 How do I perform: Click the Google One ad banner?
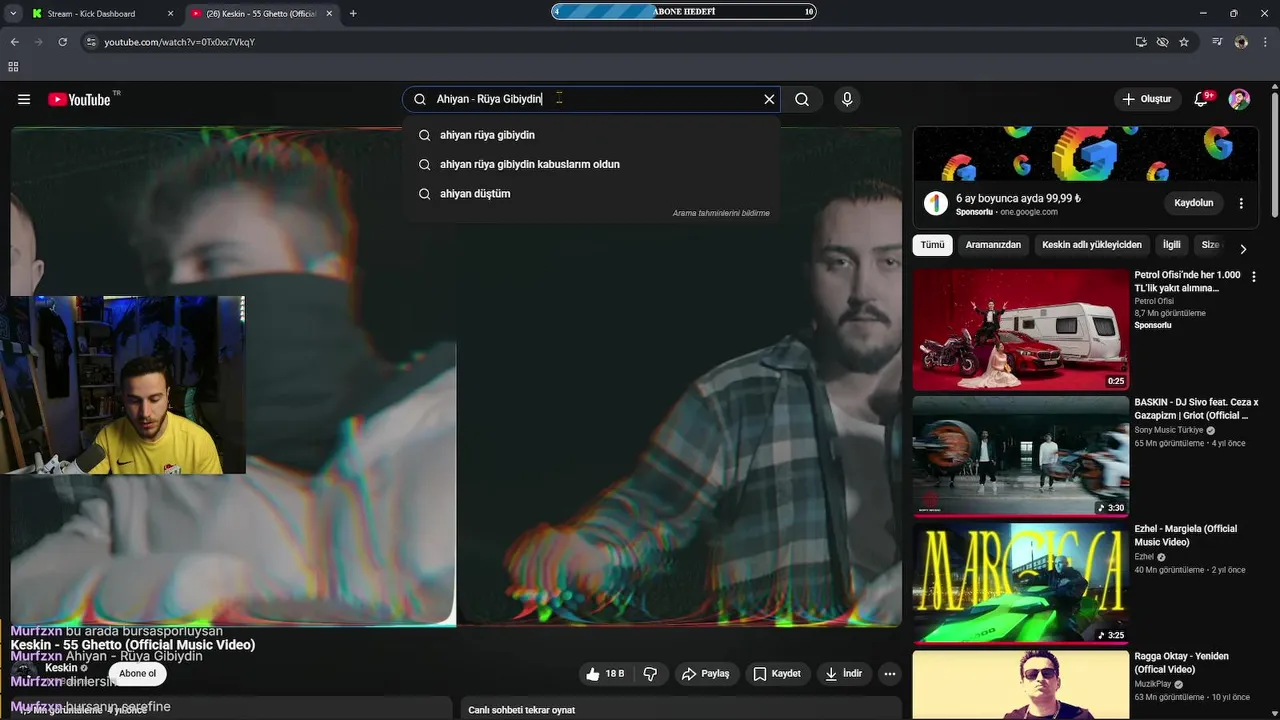tap(1085, 154)
